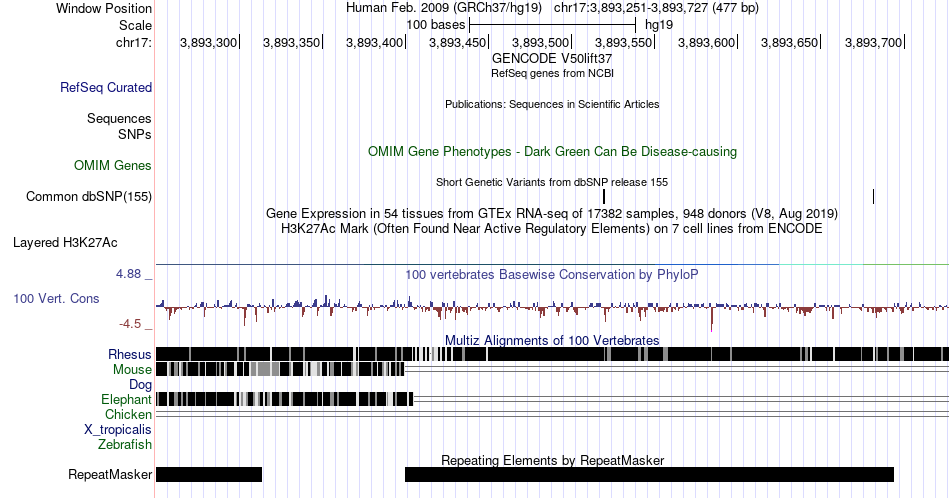
Task: Select the SNPs track label
Action: click(135, 134)
